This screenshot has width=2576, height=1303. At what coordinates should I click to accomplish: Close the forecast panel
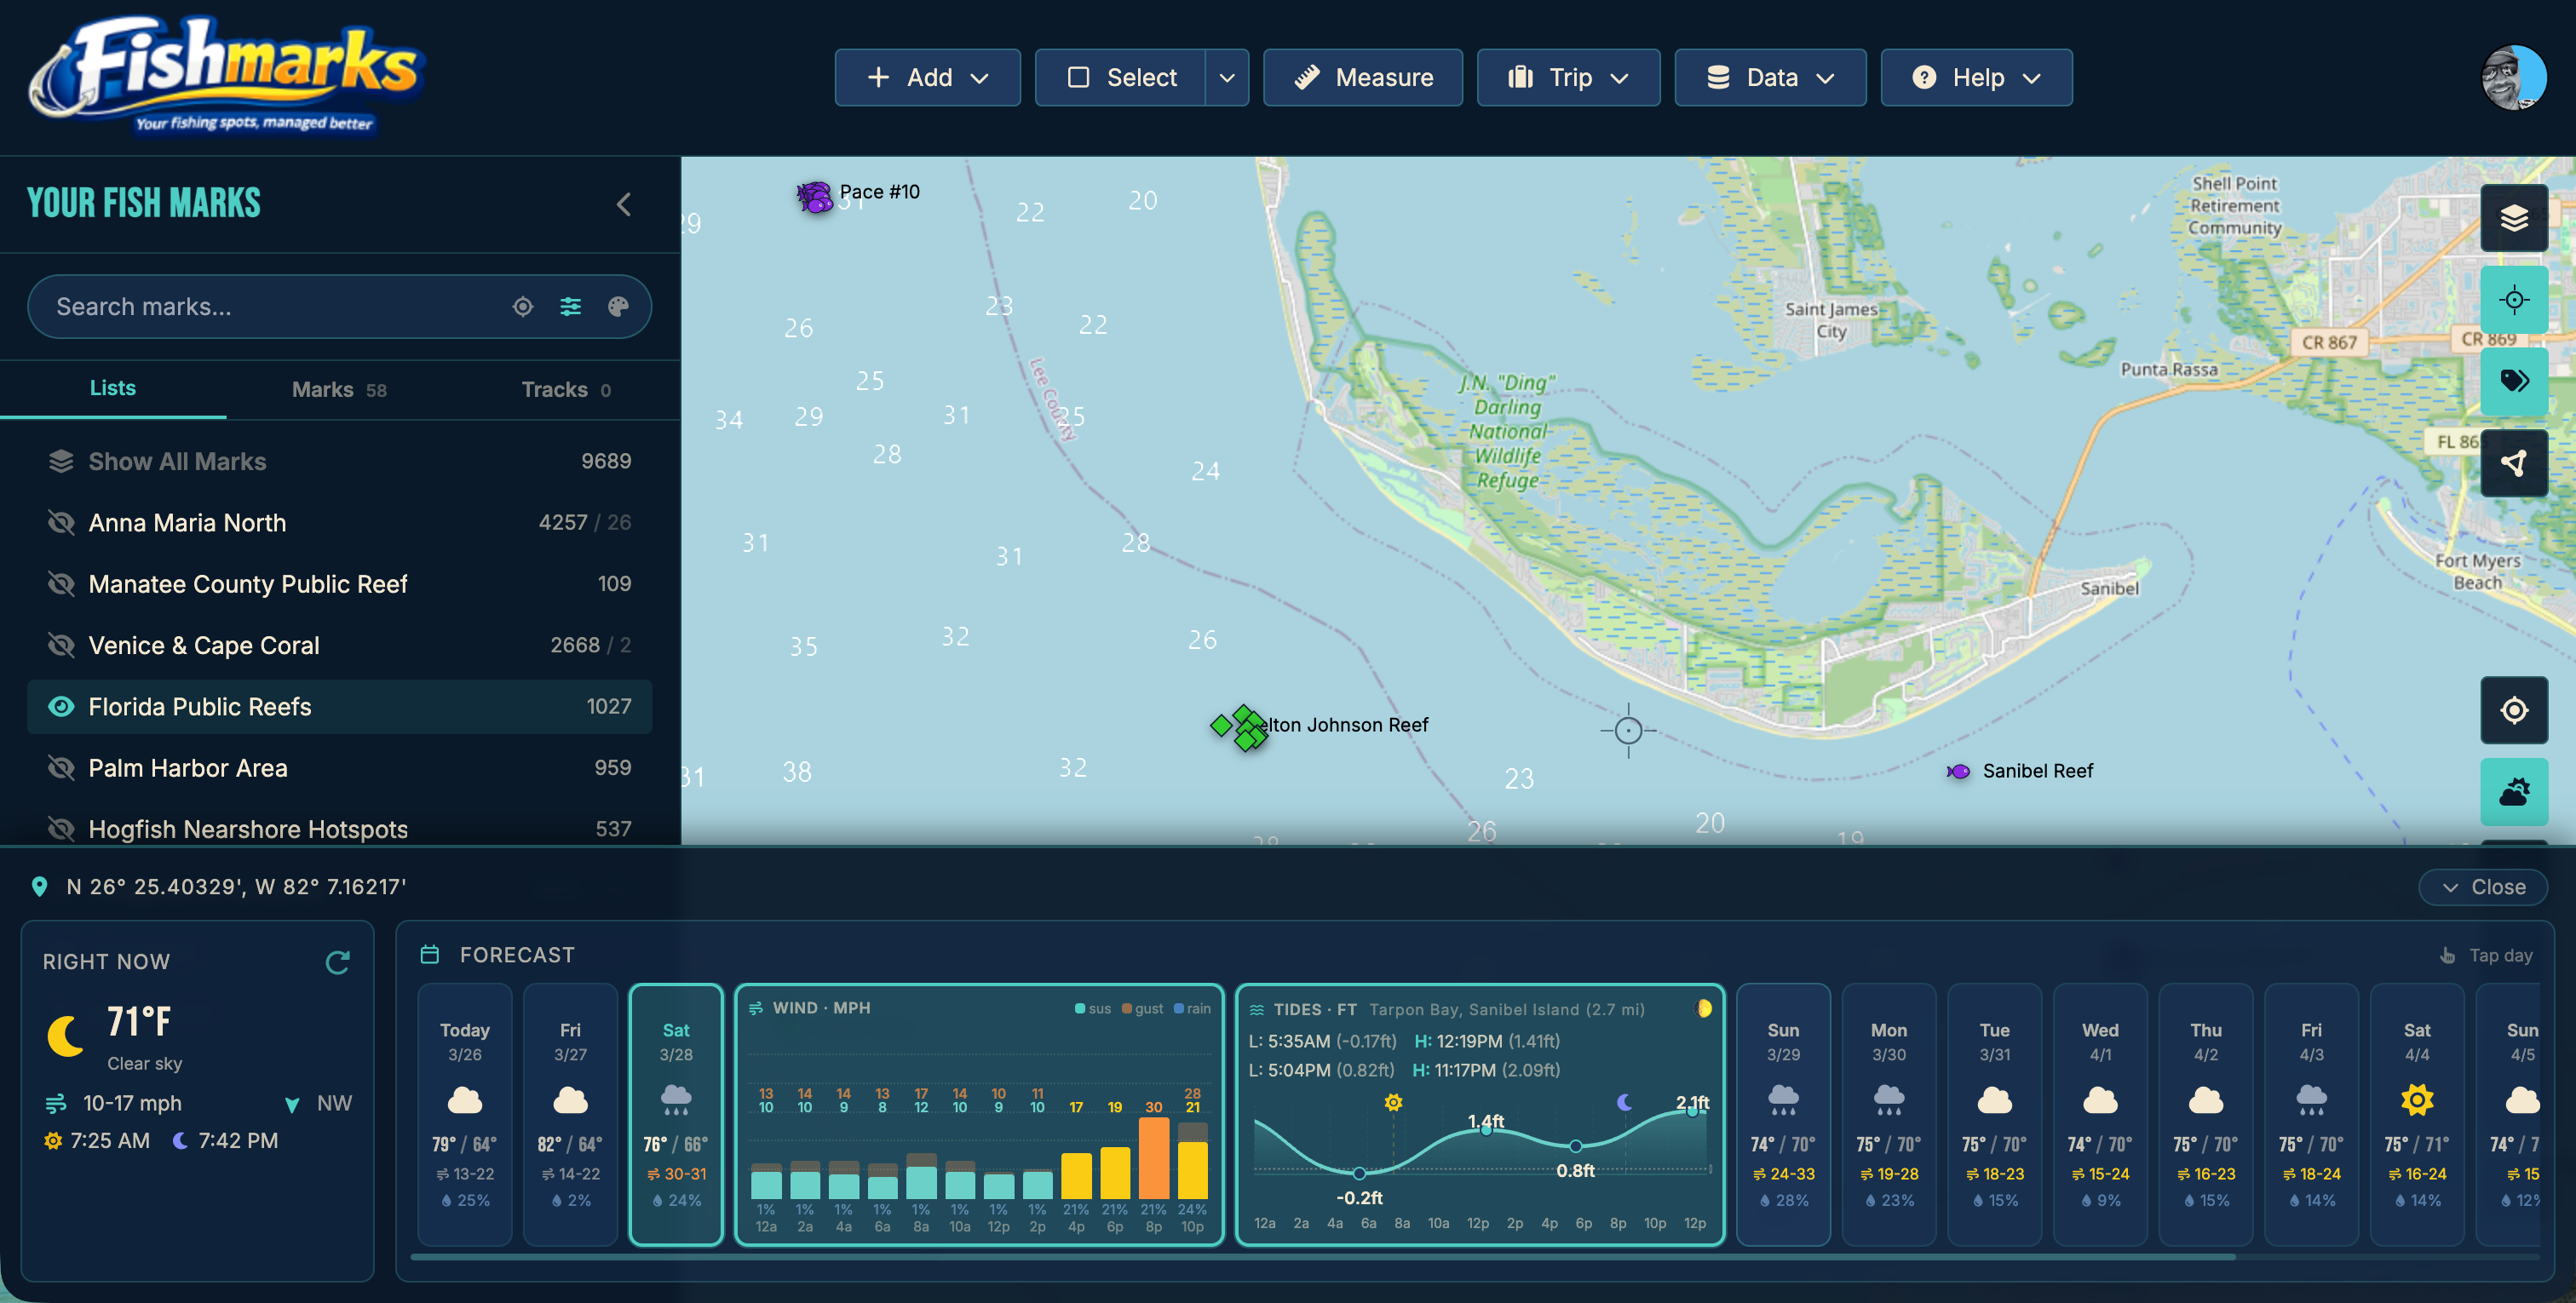(2484, 886)
